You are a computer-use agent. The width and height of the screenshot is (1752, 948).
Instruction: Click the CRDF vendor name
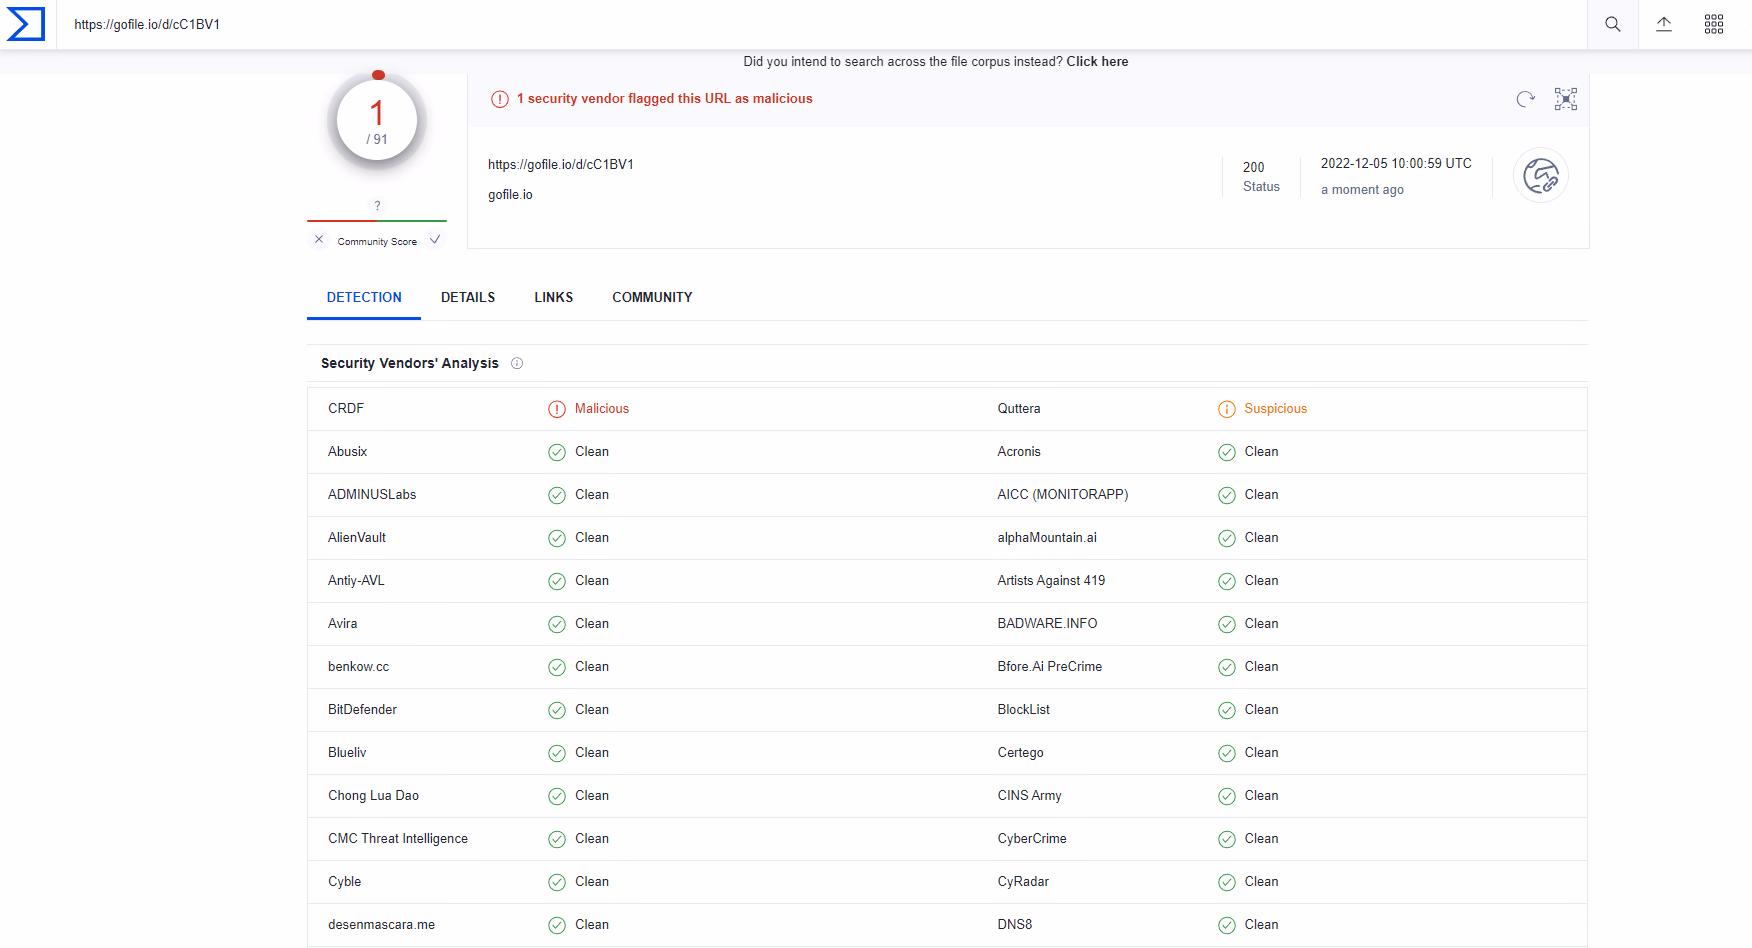[x=346, y=408]
